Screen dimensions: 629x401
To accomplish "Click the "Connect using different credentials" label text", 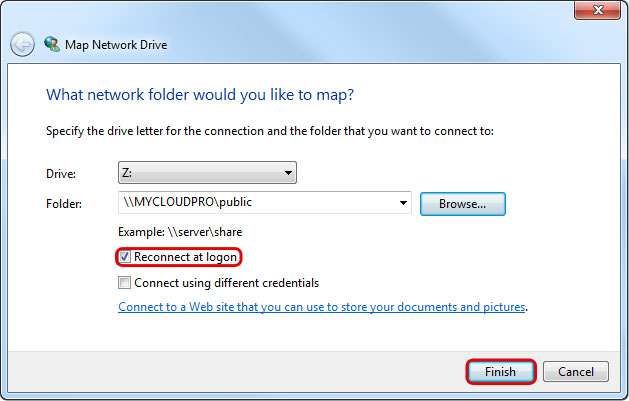I will click(226, 283).
